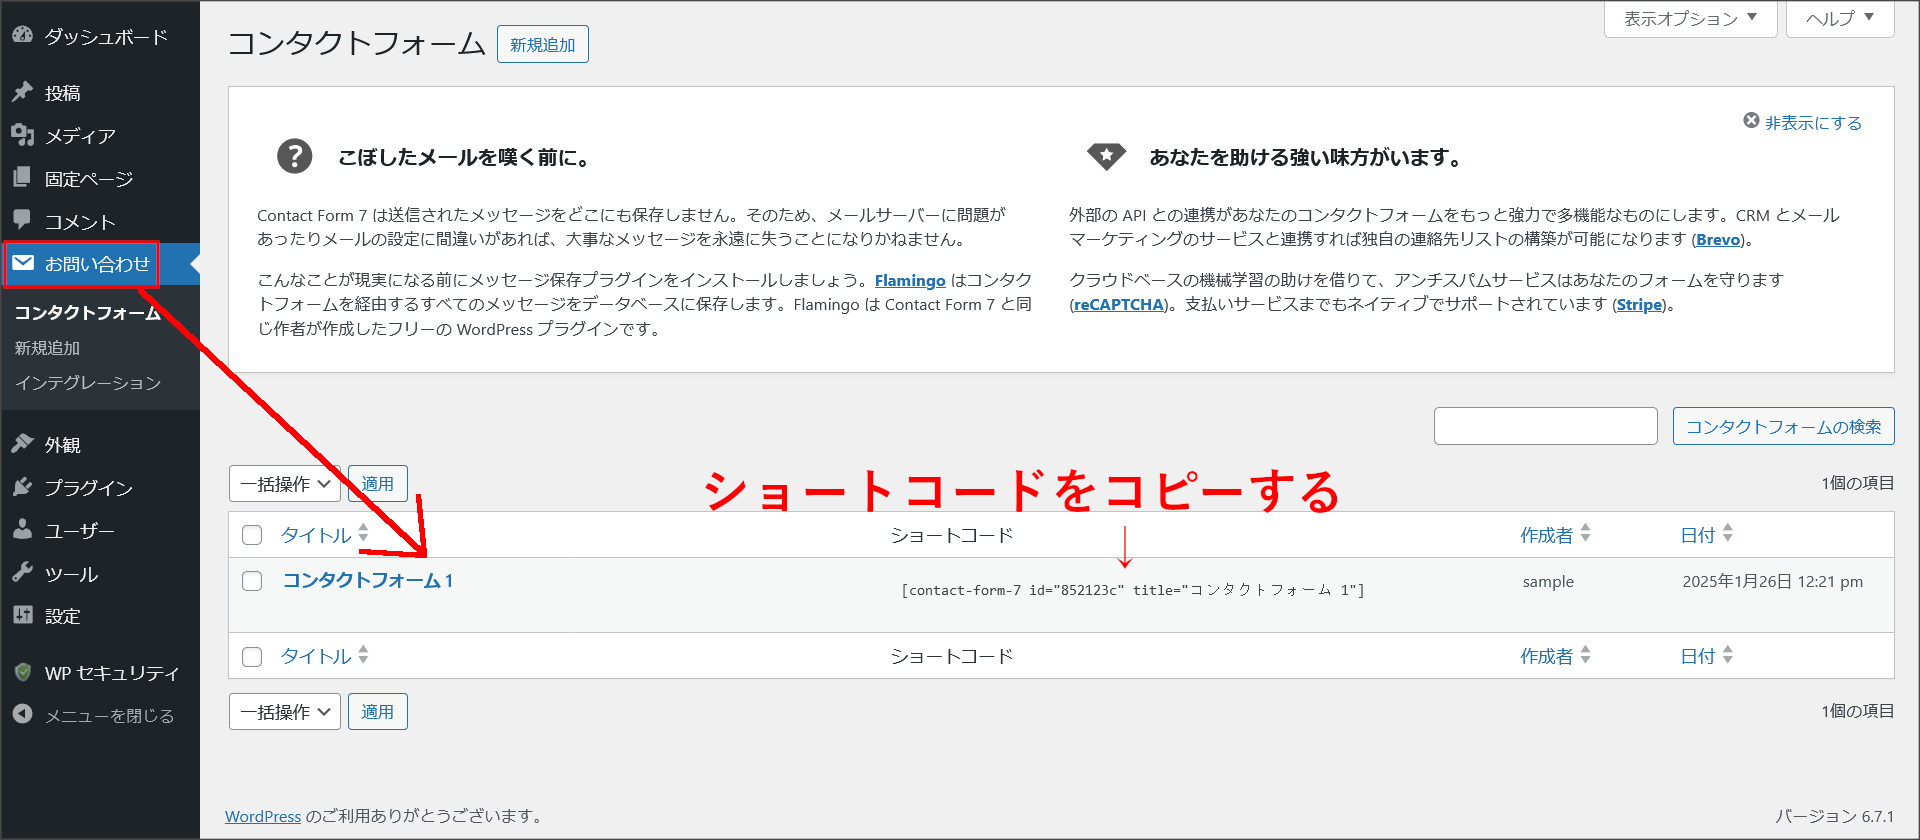
Task: Open the Flamingo plugin link
Action: point(910,281)
